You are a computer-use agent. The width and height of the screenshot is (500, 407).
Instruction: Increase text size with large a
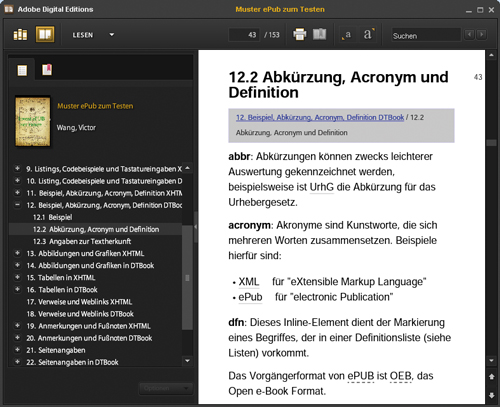[368, 34]
